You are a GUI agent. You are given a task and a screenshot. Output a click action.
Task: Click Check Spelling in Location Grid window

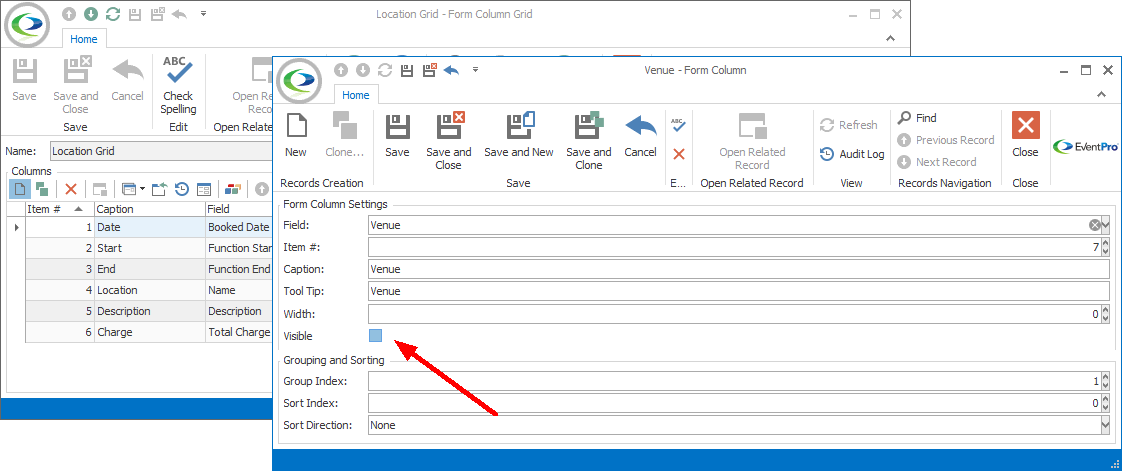(x=178, y=85)
